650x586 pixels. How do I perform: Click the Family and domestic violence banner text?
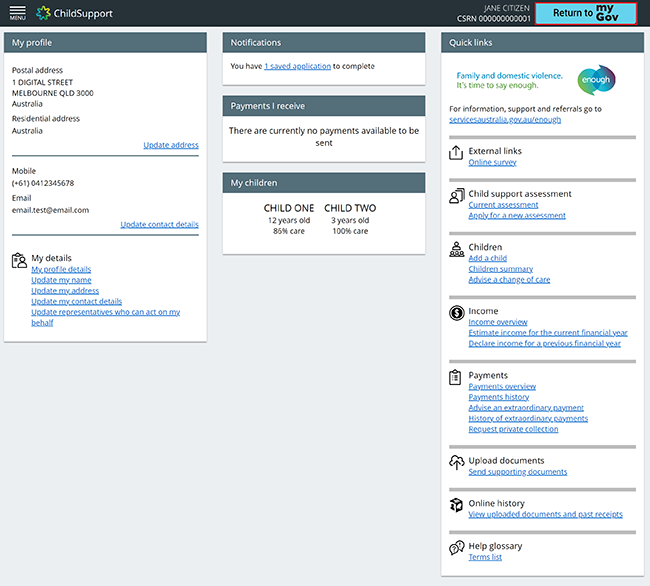pyautogui.click(x=509, y=80)
